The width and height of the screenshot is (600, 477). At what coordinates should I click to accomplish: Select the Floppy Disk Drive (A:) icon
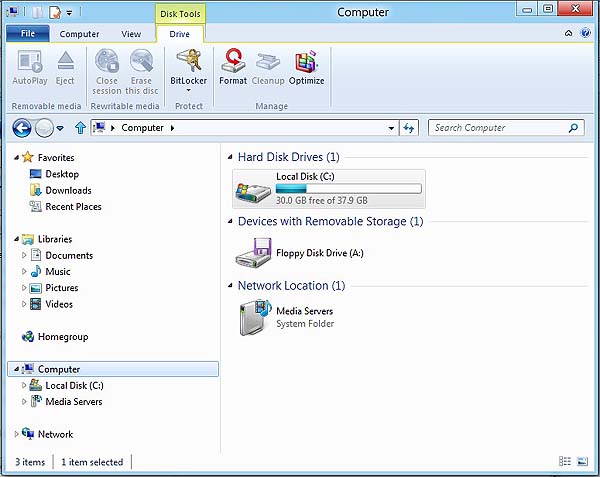click(x=254, y=253)
